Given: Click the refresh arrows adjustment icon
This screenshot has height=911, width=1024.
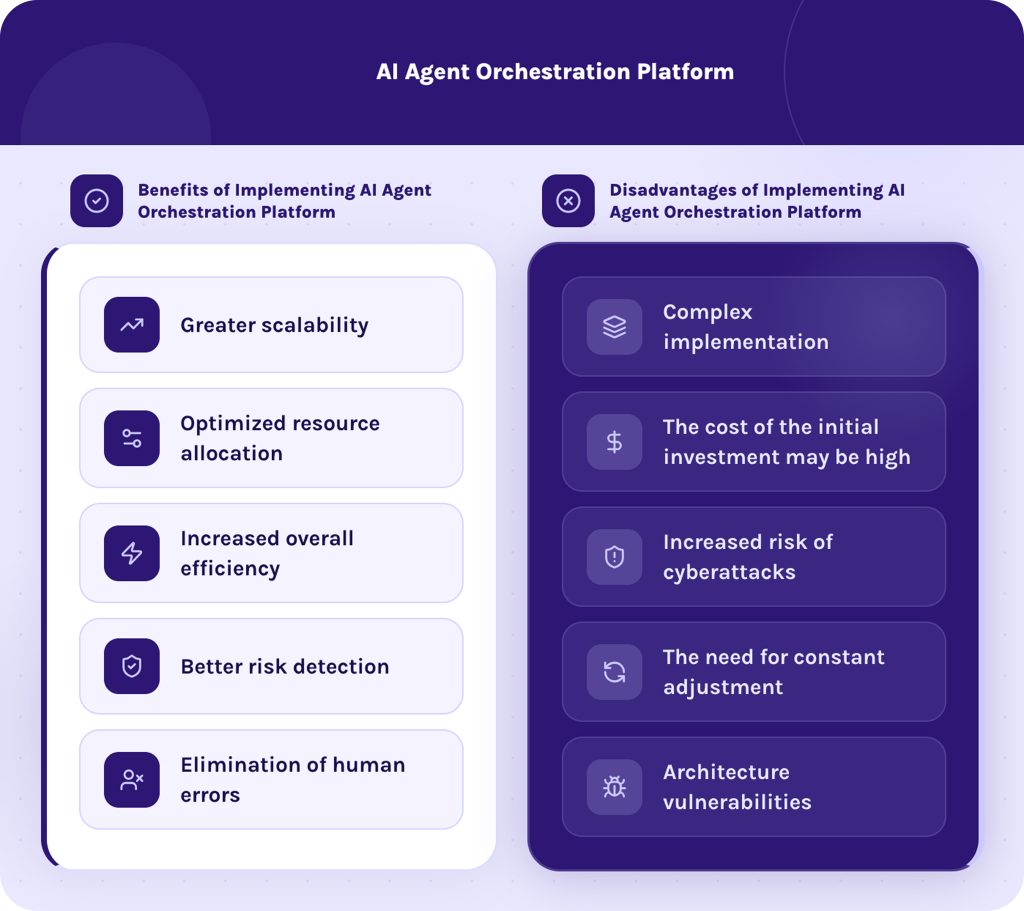Looking at the screenshot, I should pyautogui.click(x=615, y=672).
